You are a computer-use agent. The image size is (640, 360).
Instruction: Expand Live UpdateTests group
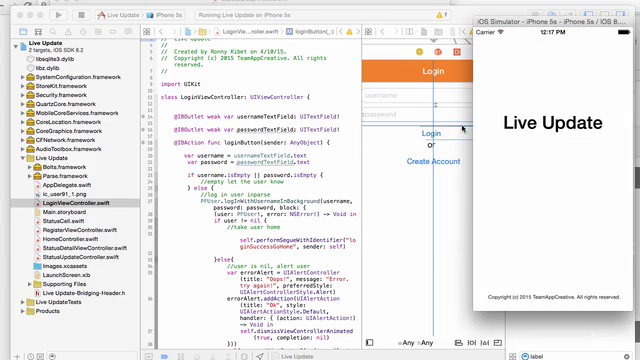[23, 302]
